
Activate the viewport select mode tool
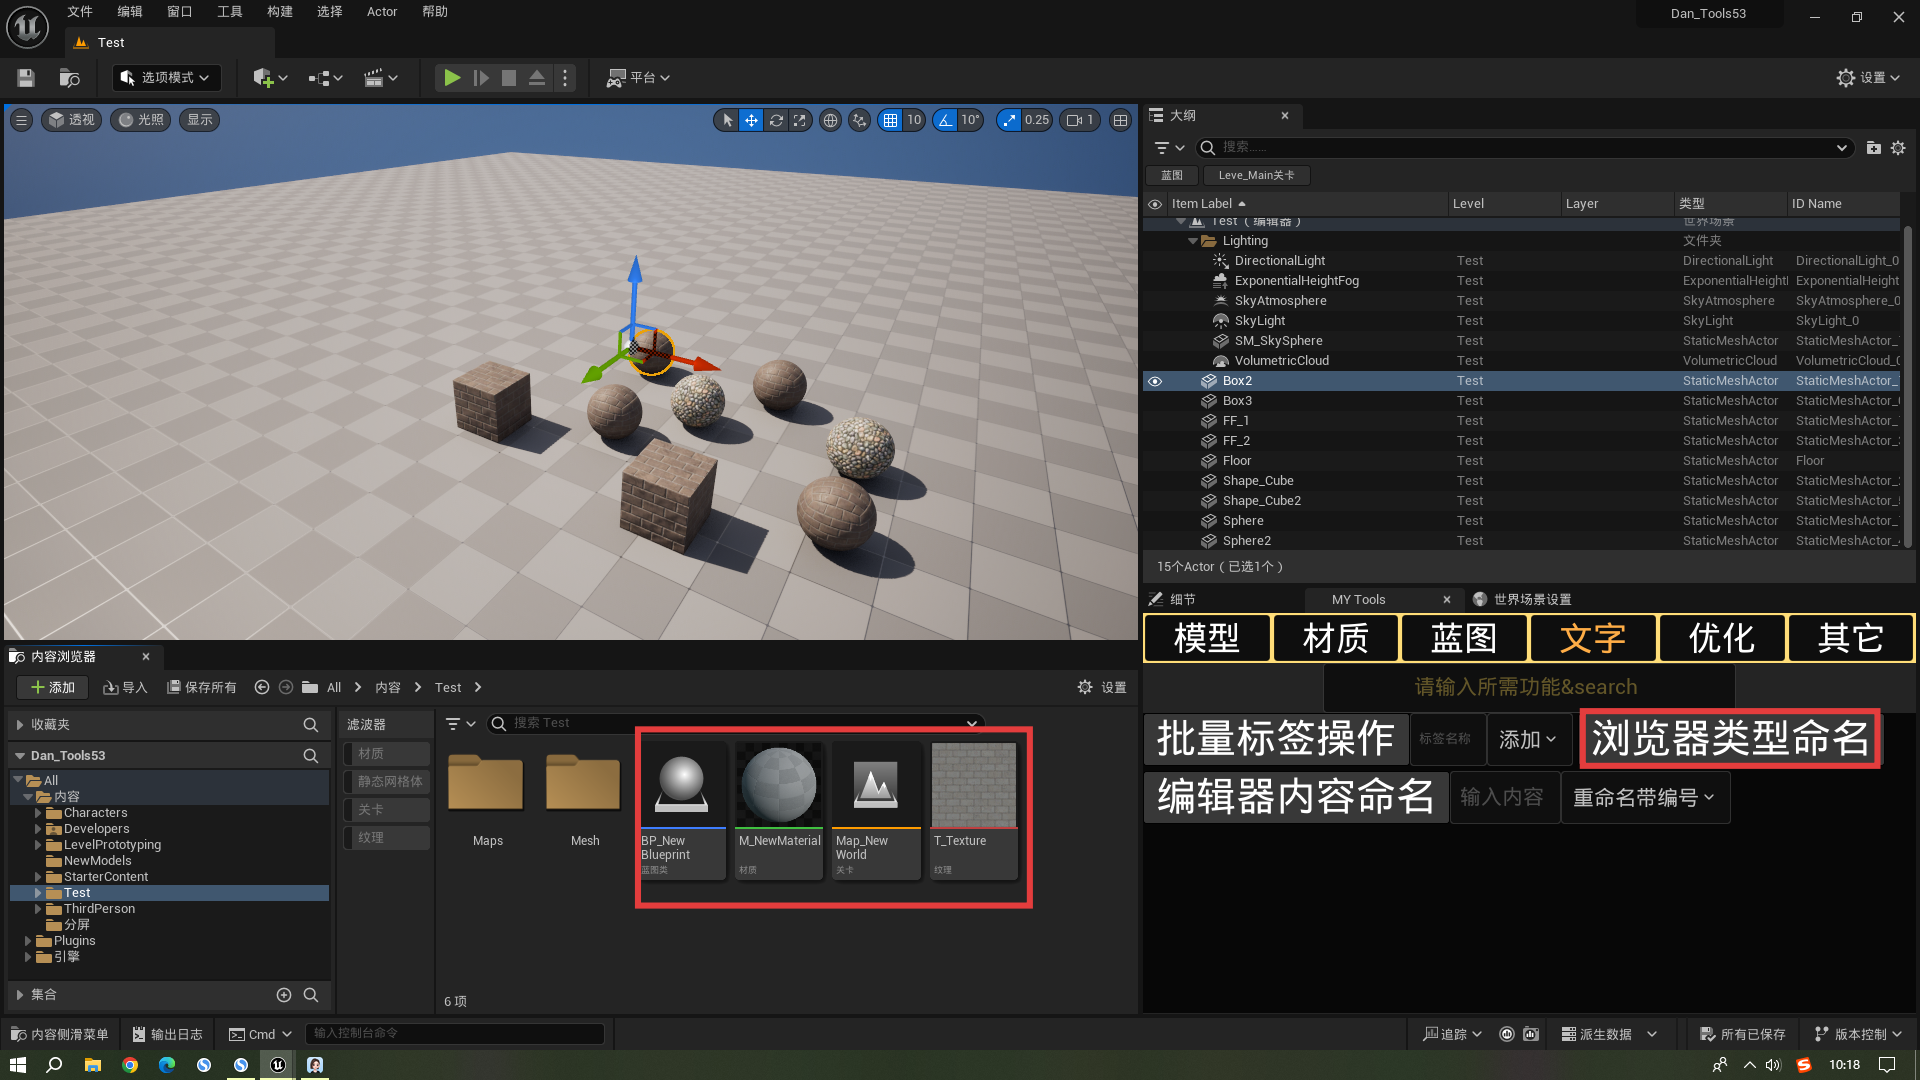[727, 120]
